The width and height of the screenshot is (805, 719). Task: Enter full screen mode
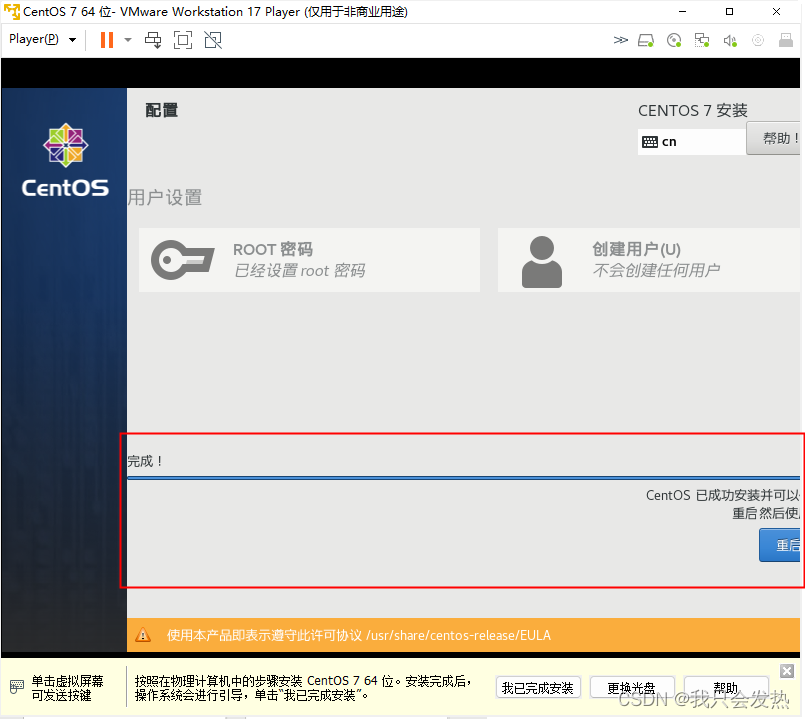click(183, 40)
